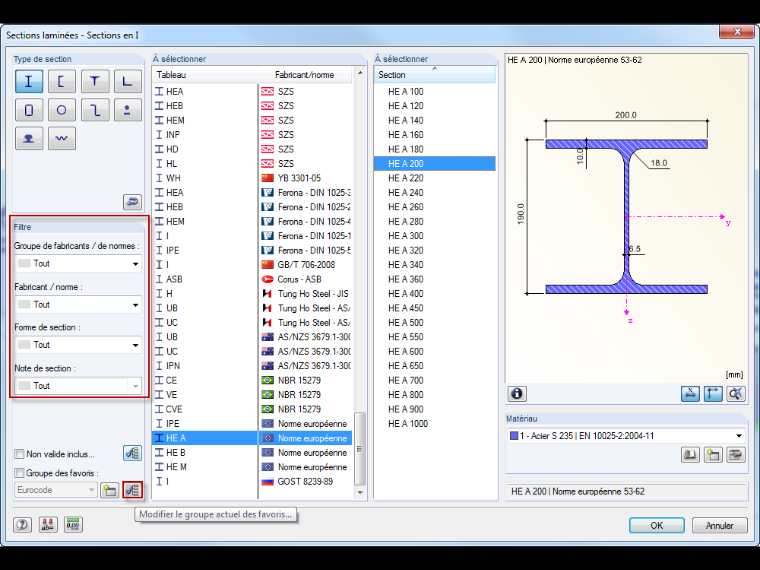760x570 pixels.
Task: Select section 'HE A 220'
Action: coord(435,178)
